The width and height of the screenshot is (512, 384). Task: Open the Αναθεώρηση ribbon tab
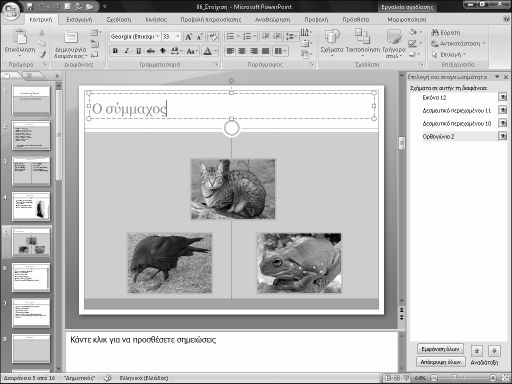272,20
